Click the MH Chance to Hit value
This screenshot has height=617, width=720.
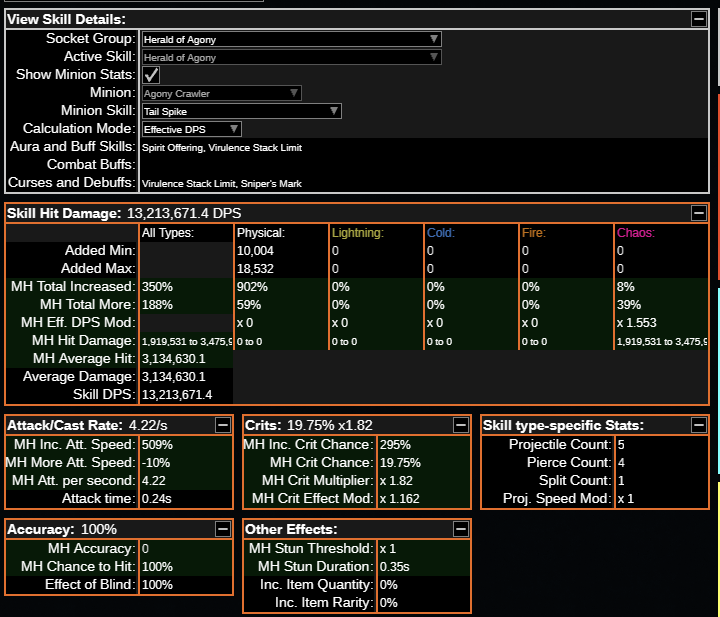[158, 567]
